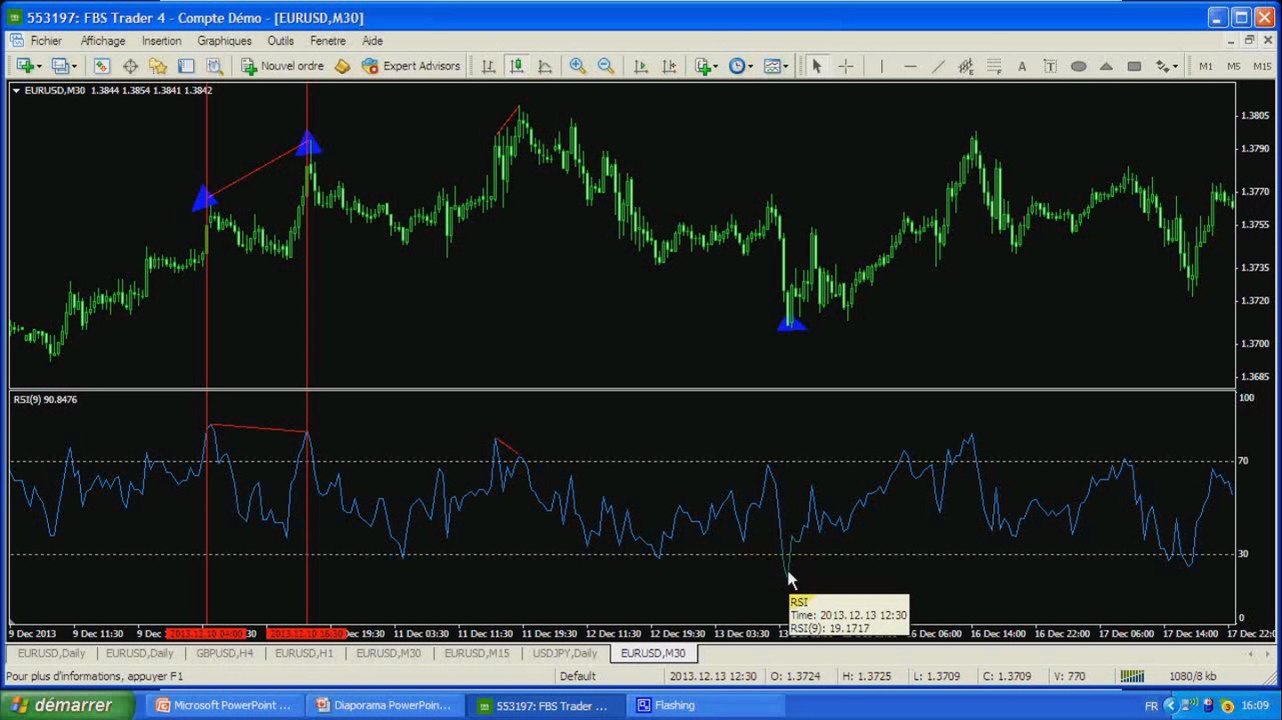Toggle the Terminal panel icon
Screen dimensions: 1282x720
(186, 66)
